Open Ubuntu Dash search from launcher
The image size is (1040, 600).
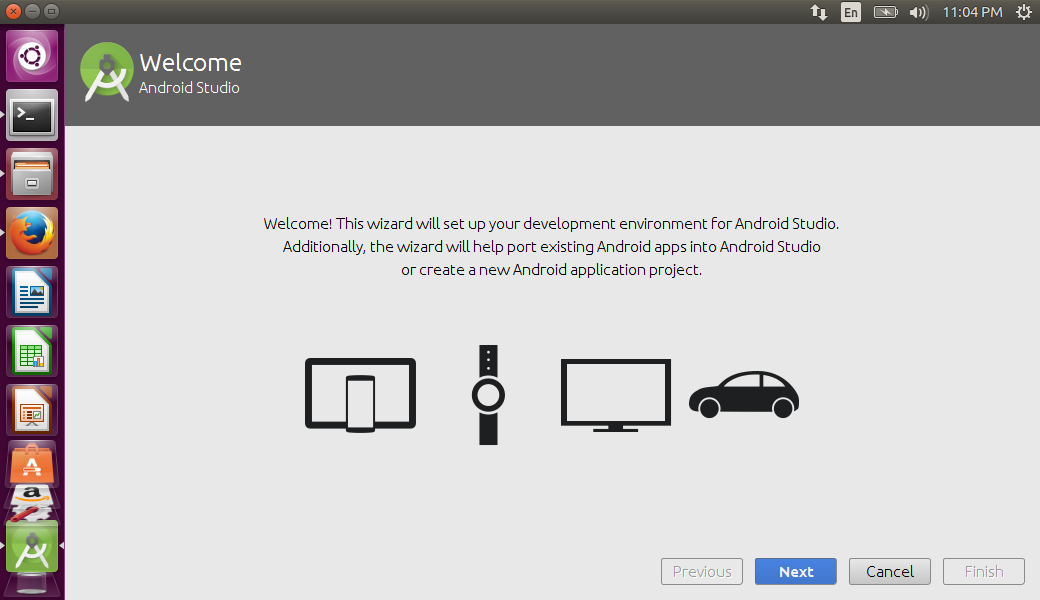coord(32,56)
